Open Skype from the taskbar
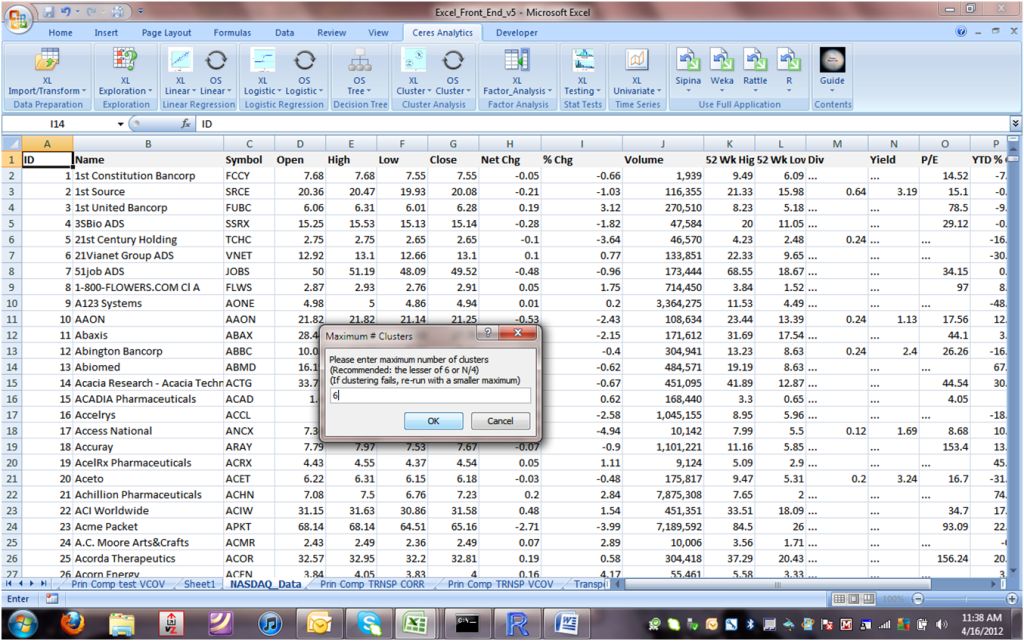 369,624
